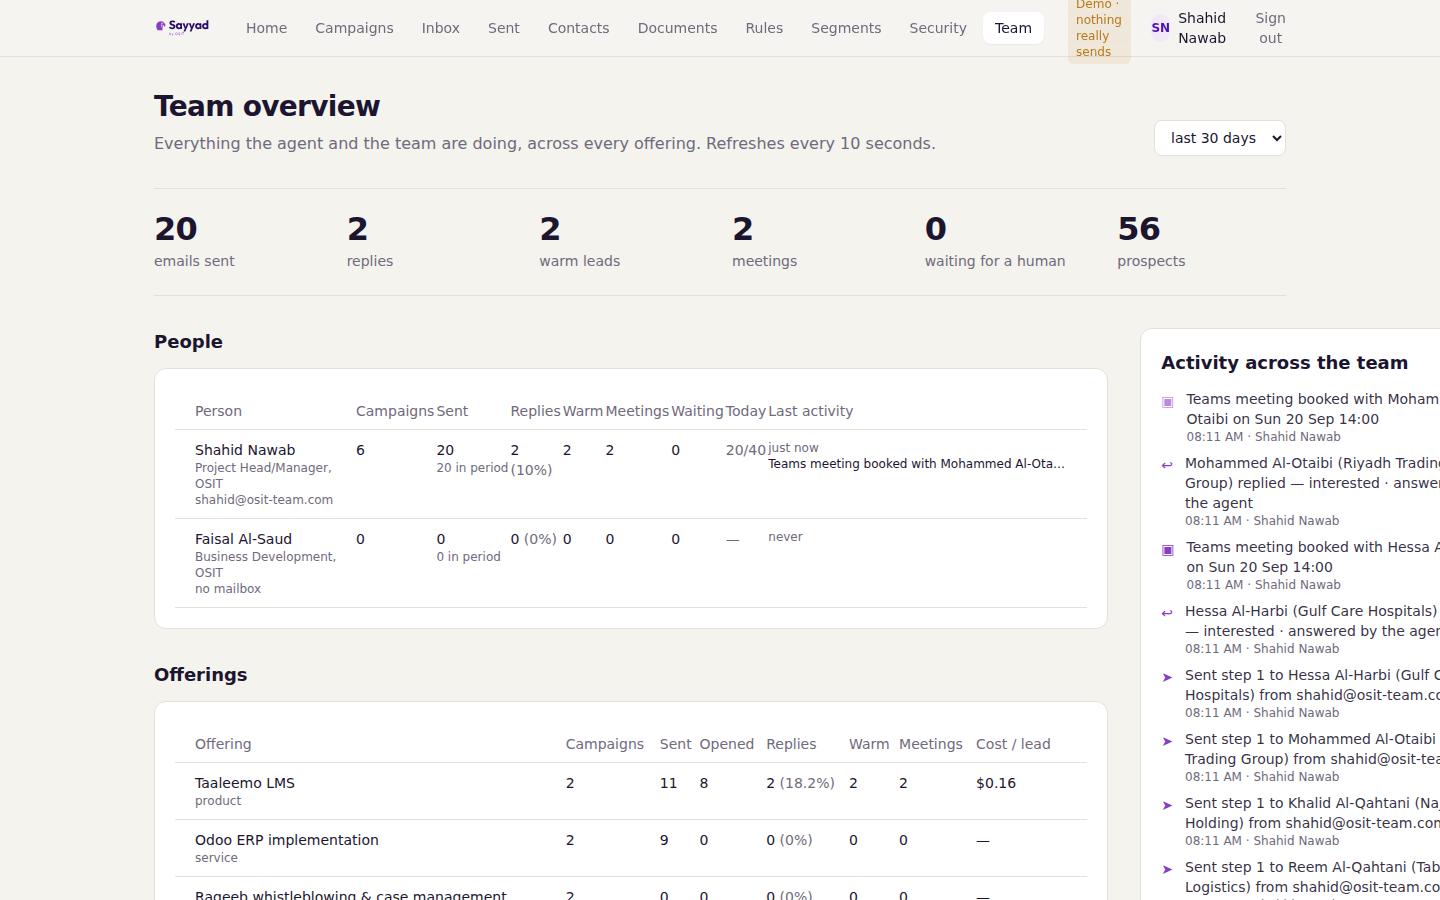Switch to the Sent tab
1440x900 pixels.
pos(503,28)
